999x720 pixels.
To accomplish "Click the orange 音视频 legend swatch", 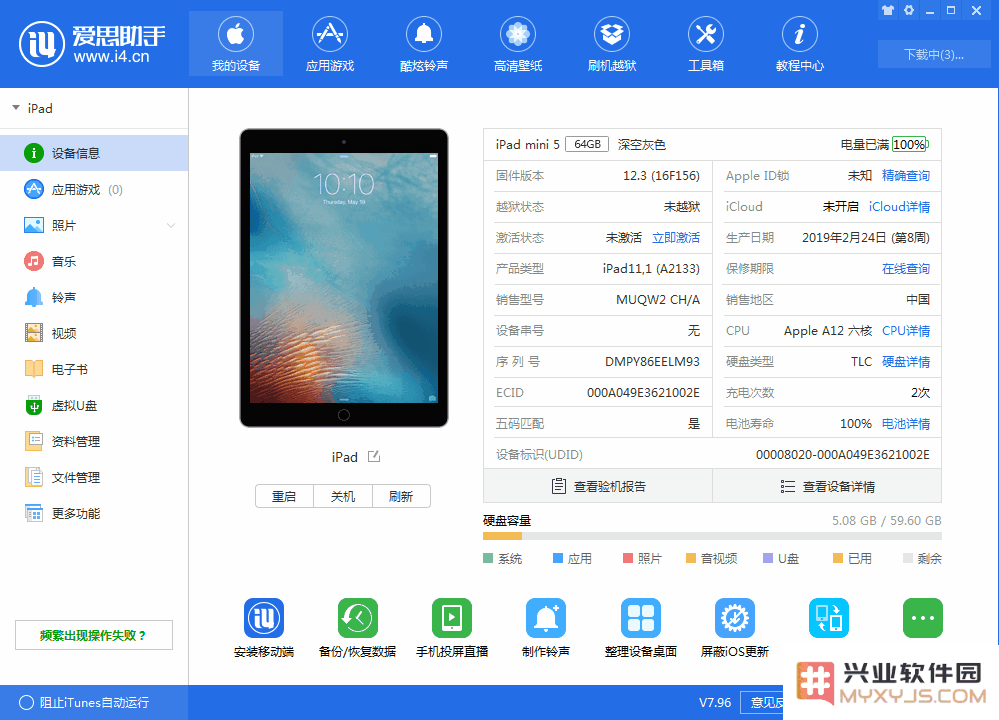I will tap(691, 558).
